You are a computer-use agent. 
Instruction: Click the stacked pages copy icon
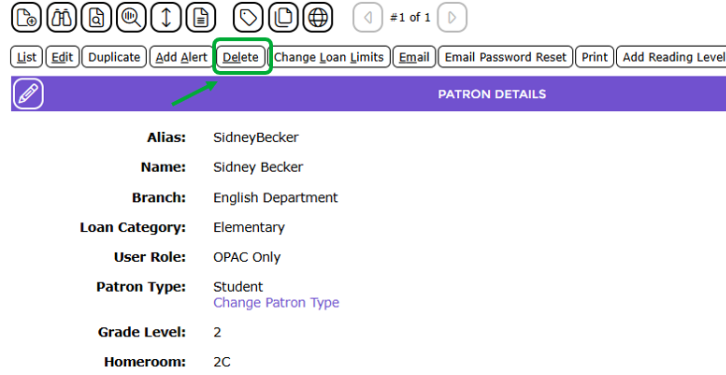click(283, 18)
